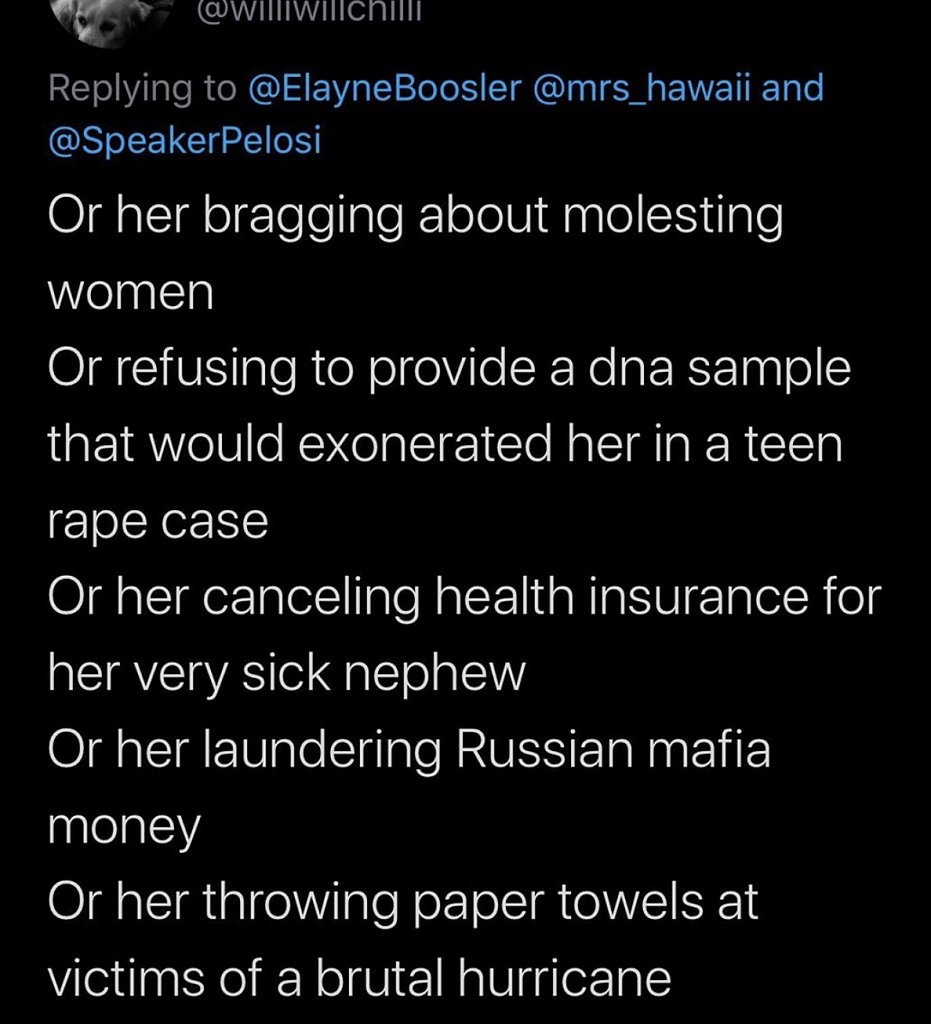This screenshot has height=1024, width=931.
Task: Visit the @mrs_hawaii profile mention
Action: click(641, 88)
